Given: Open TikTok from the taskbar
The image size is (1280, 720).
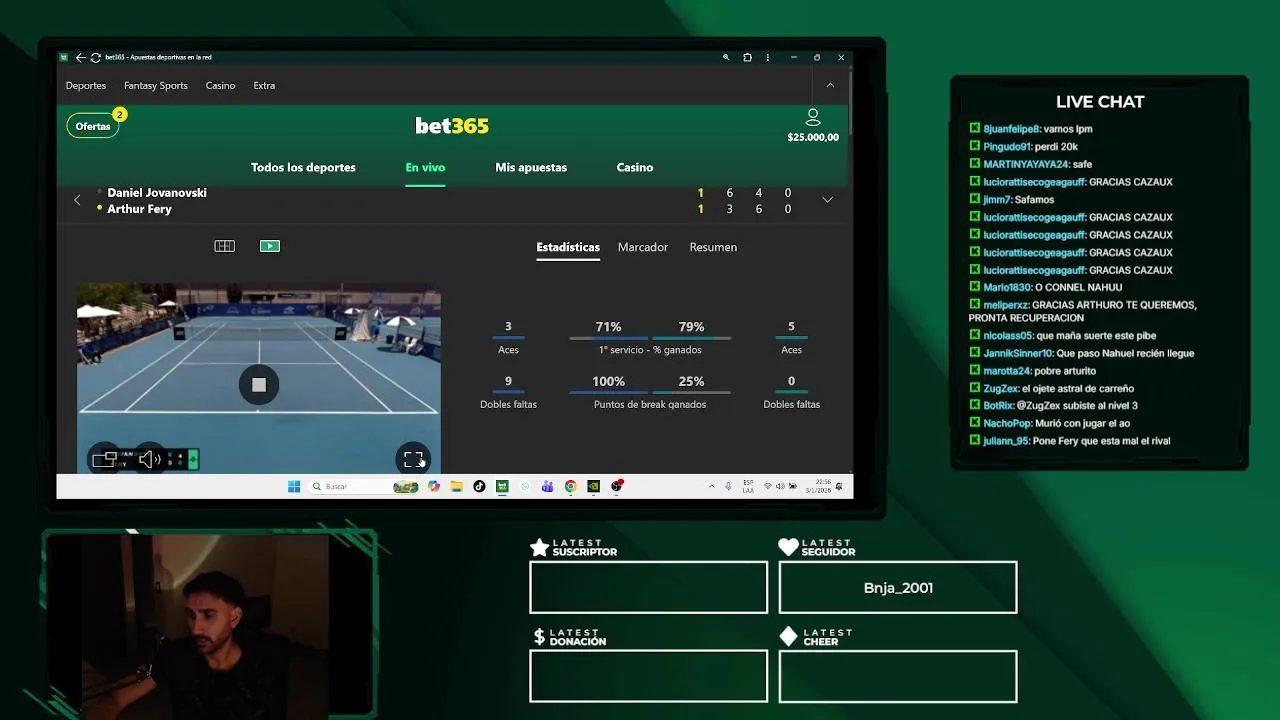Looking at the screenshot, I should pyautogui.click(x=479, y=486).
